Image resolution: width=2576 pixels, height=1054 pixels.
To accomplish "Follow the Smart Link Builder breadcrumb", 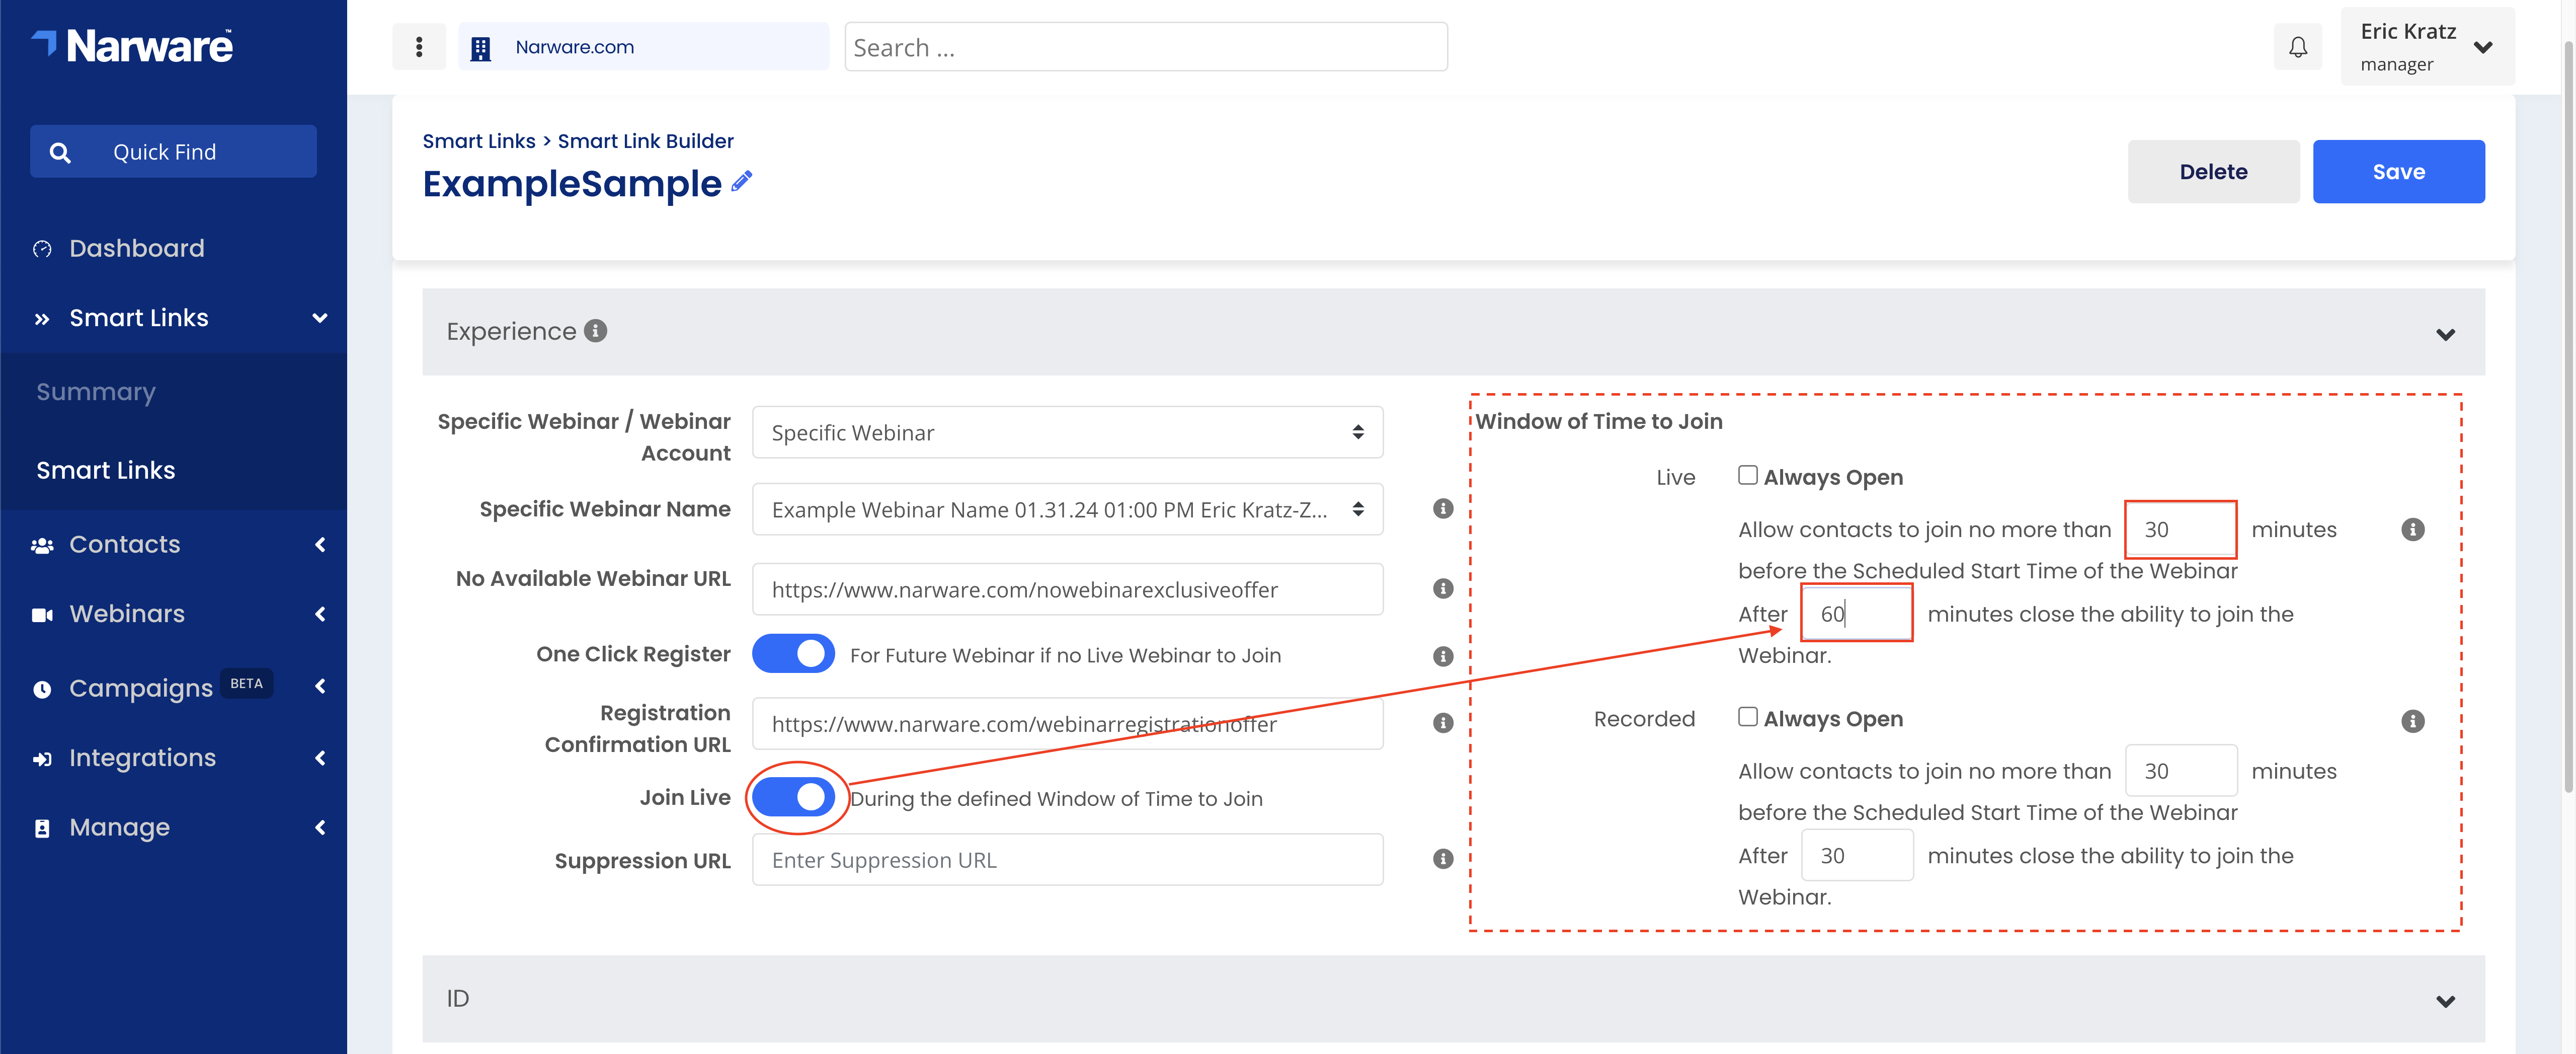I will pos(645,141).
